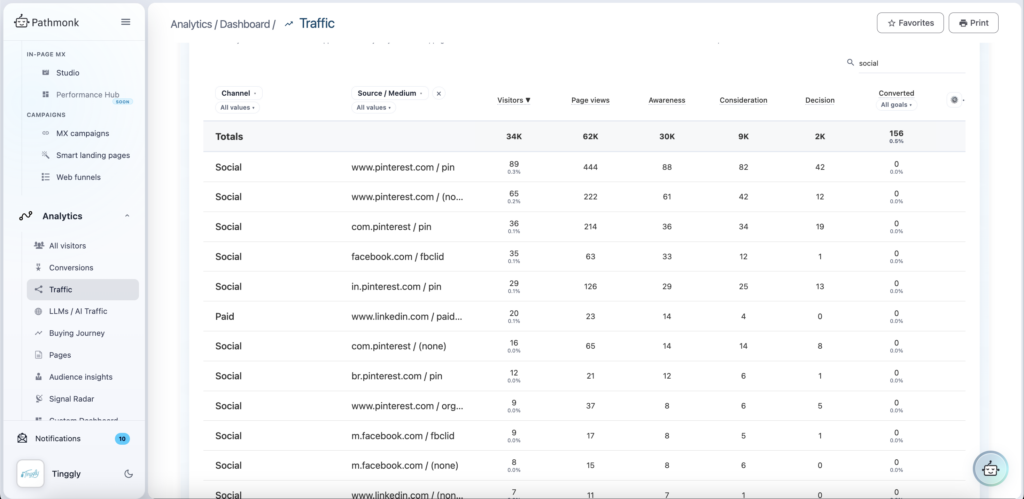The width and height of the screenshot is (1024, 499).
Task: Open the Pathmonk chatbot bubble
Action: click(x=991, y=468)
